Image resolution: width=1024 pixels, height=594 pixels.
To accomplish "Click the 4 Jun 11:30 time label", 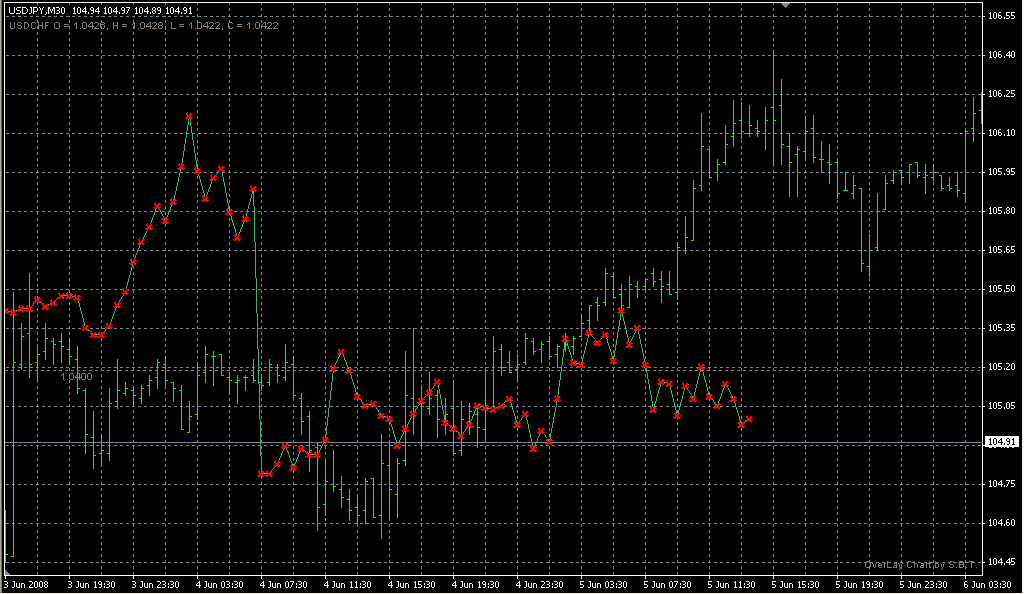I will (x=347, y=584).
